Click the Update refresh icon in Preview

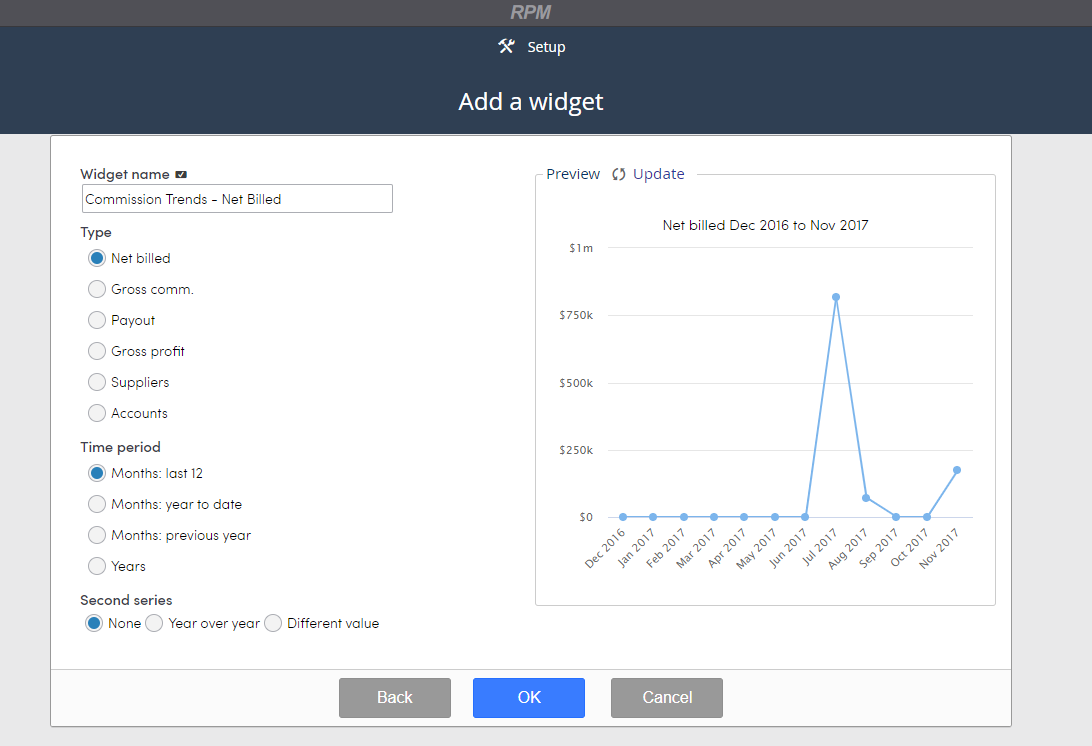(x=618, y=174)
